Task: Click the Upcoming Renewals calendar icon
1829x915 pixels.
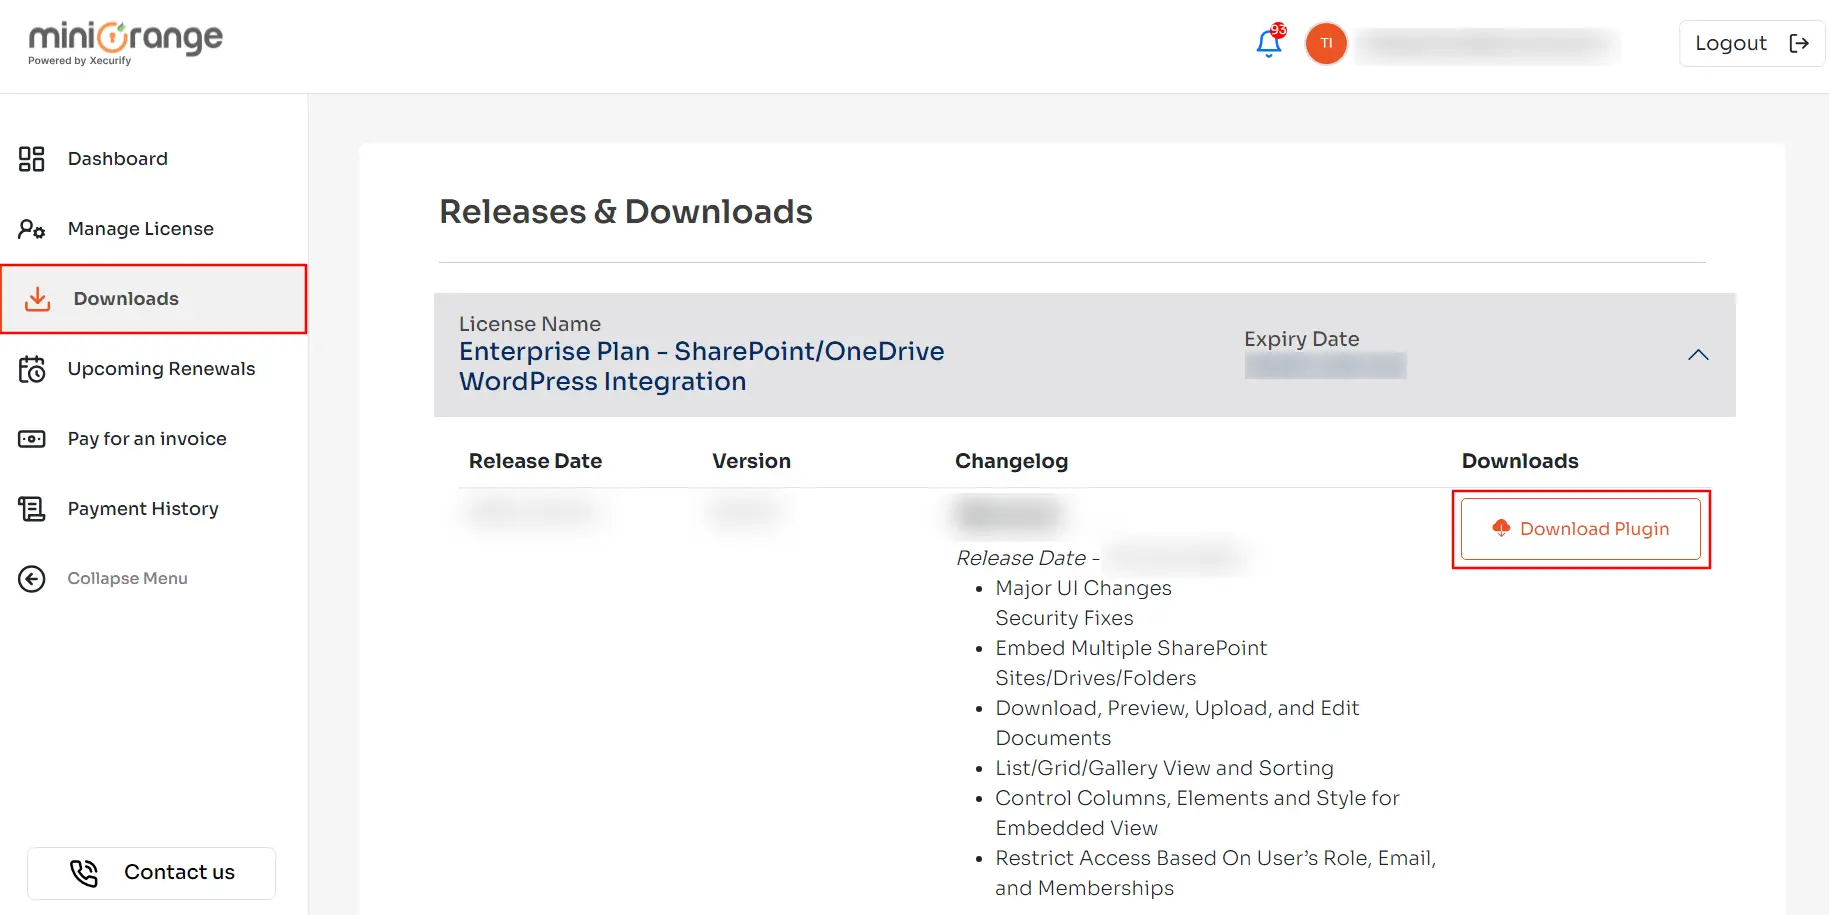Action: pos(32,369)
